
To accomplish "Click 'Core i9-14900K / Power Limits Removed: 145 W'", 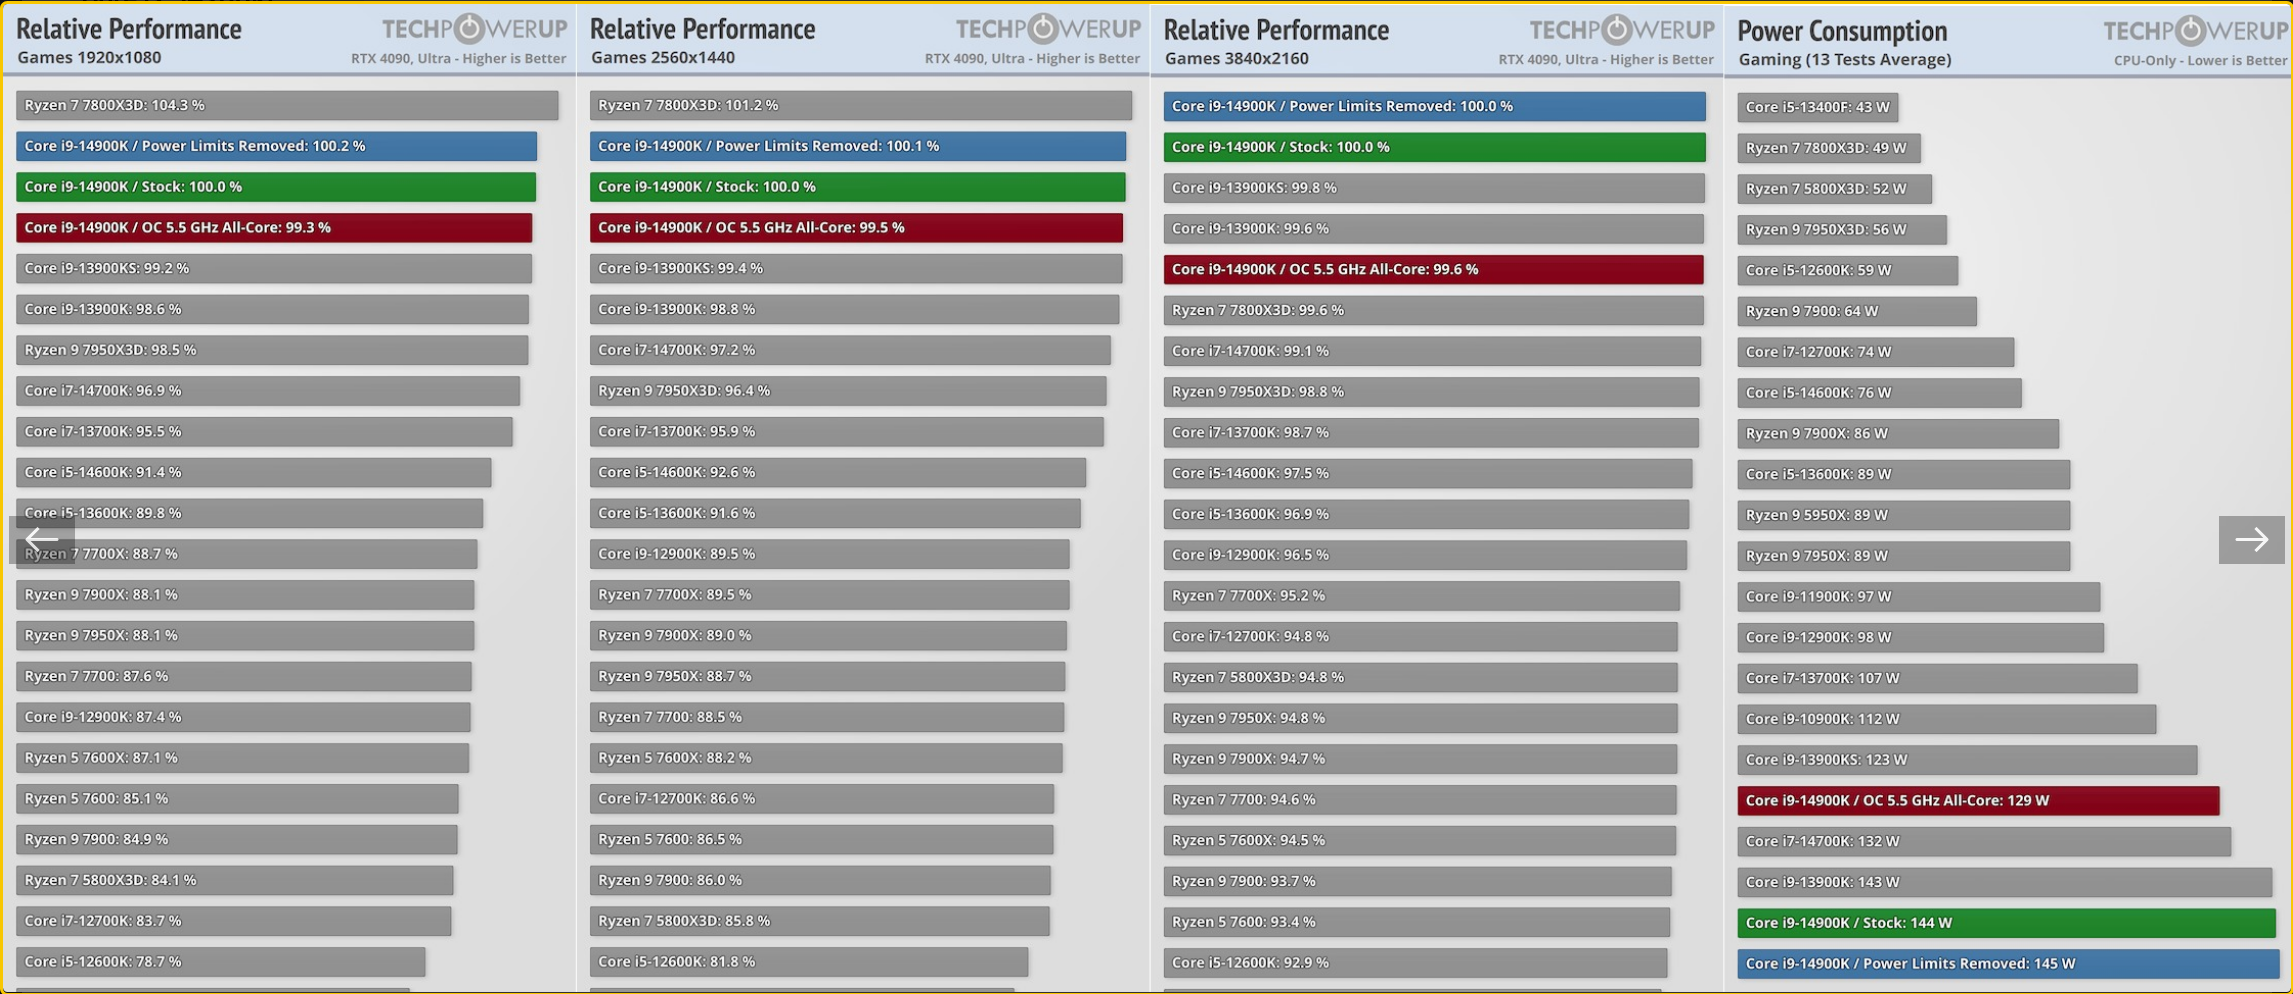I will coord(2008,964).
